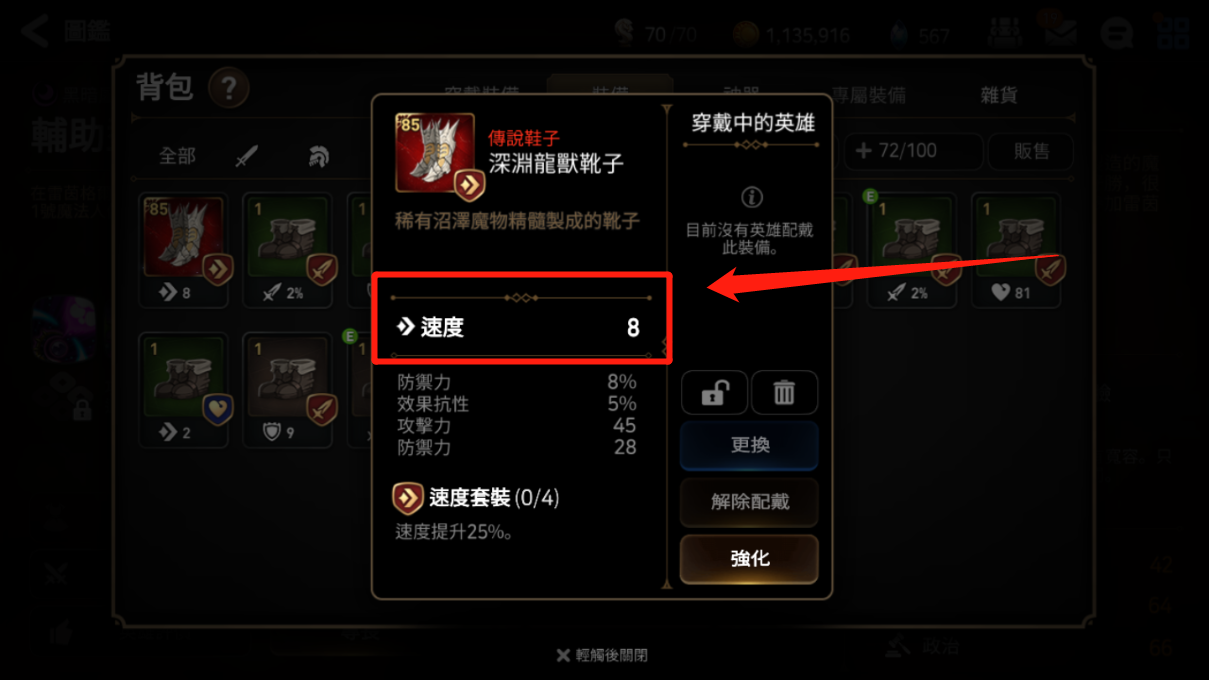Click the 強化 enhance button
1209x680 pixels.
(x=749, y=559)
